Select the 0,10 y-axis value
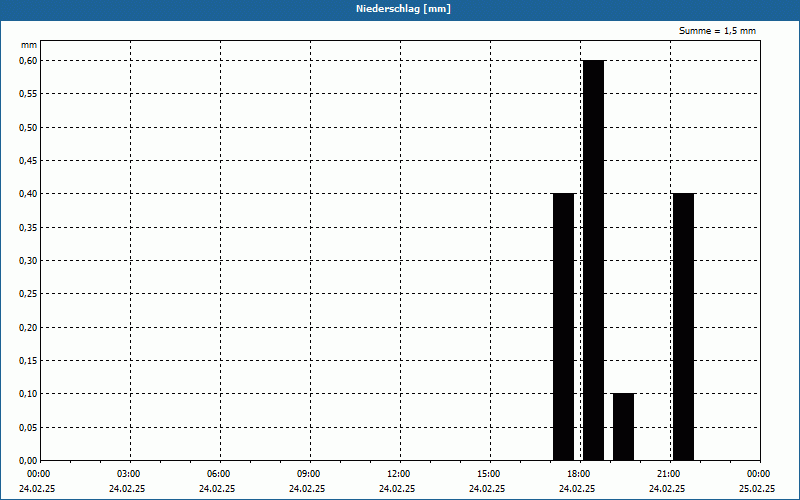Viewport: 800px width, 500px height. click(28, 394)
